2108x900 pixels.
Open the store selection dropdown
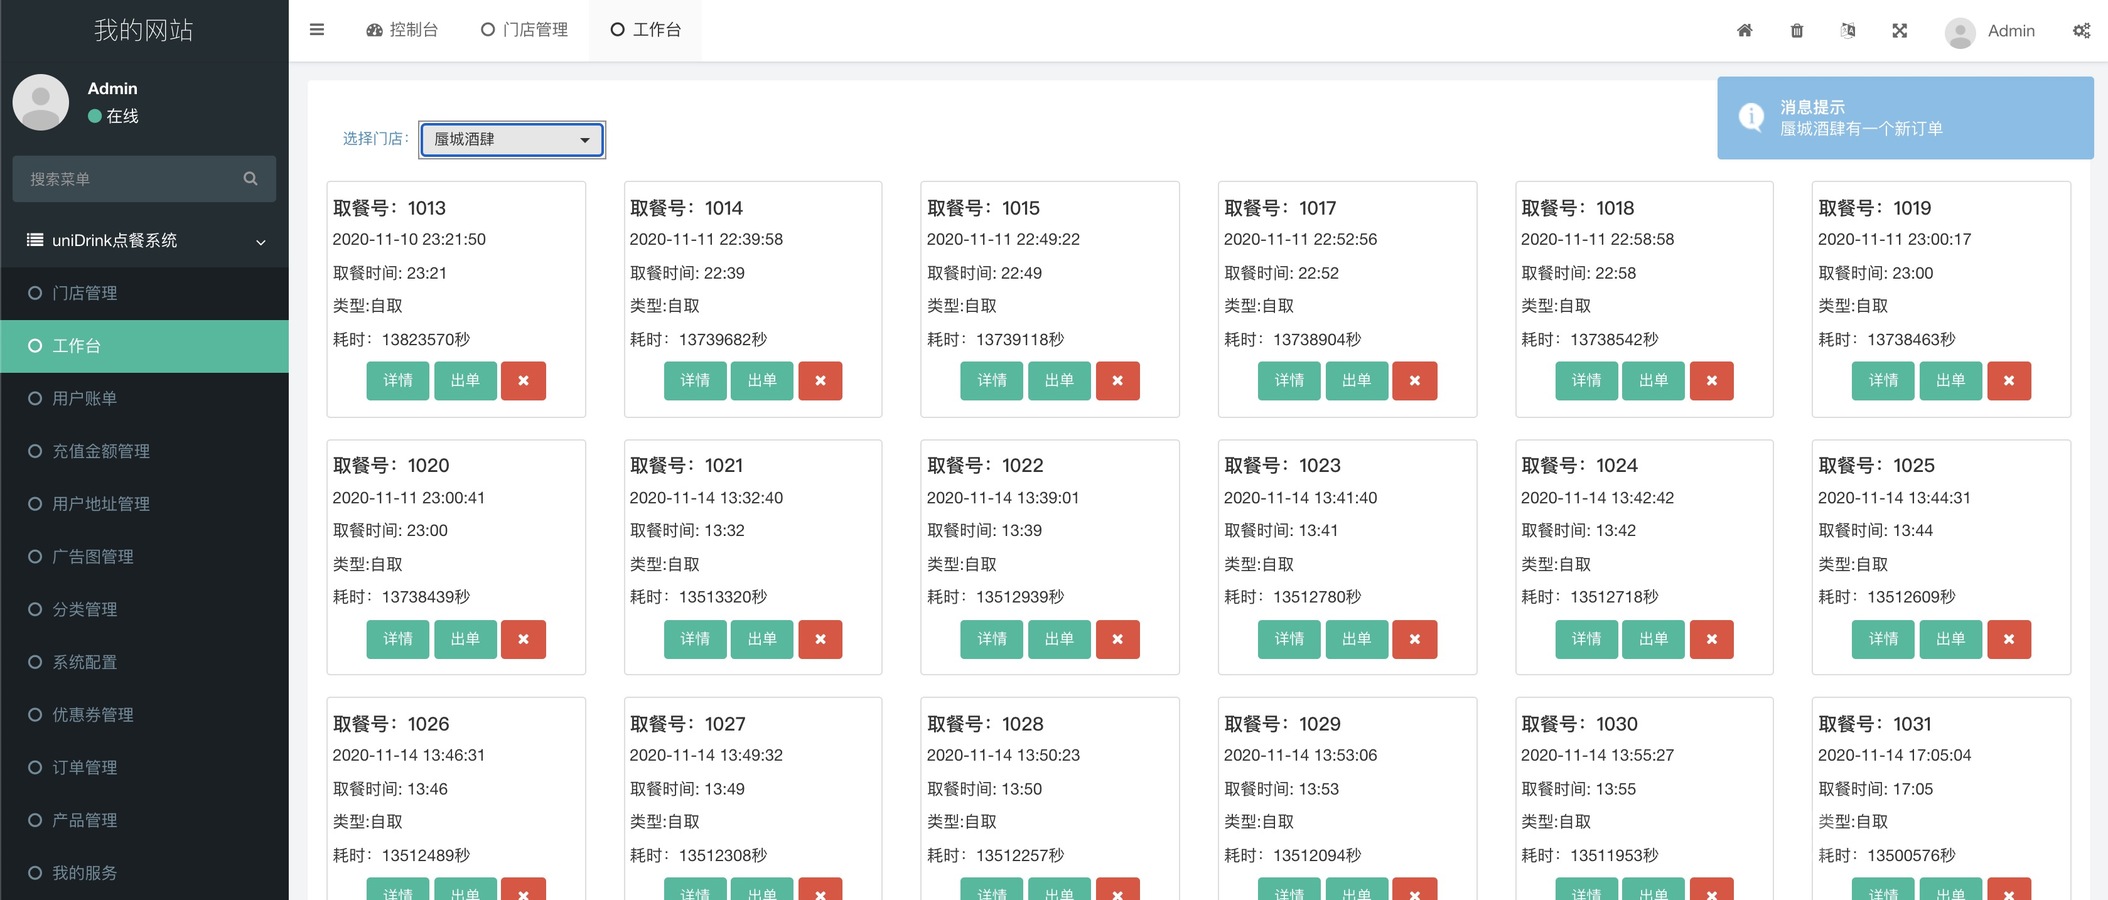(512, 140)
